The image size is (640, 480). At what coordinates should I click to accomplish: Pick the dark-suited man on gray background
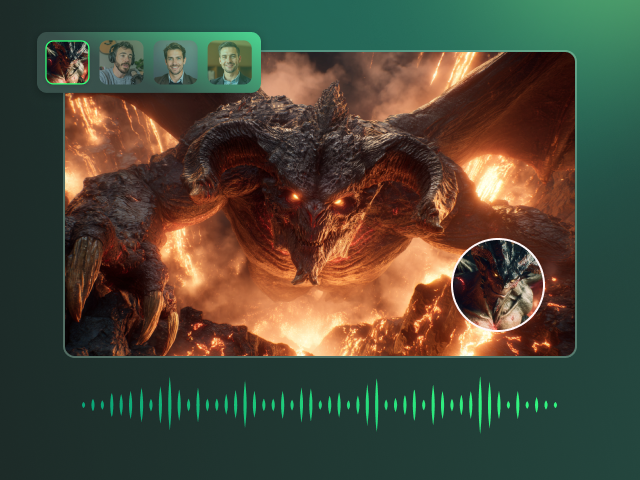(x=176, y=62)
